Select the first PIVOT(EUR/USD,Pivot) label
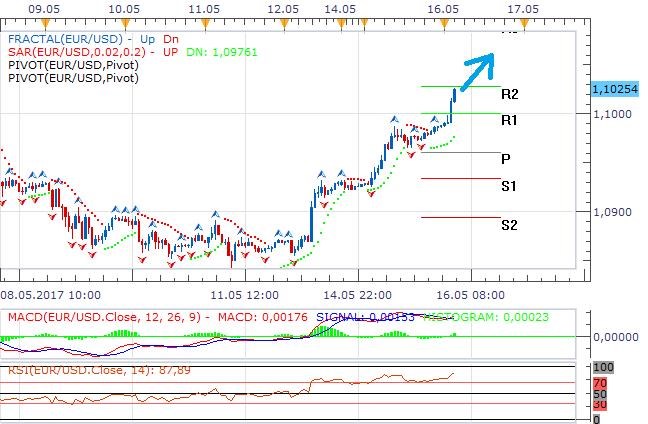 pyautogui.click(x=72, y=64)
